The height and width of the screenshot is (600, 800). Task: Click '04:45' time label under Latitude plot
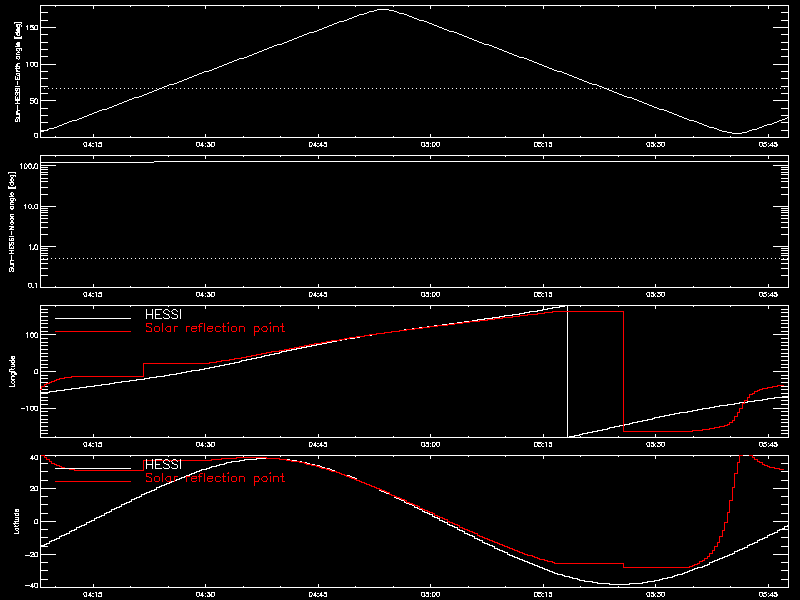coord(318,595)
